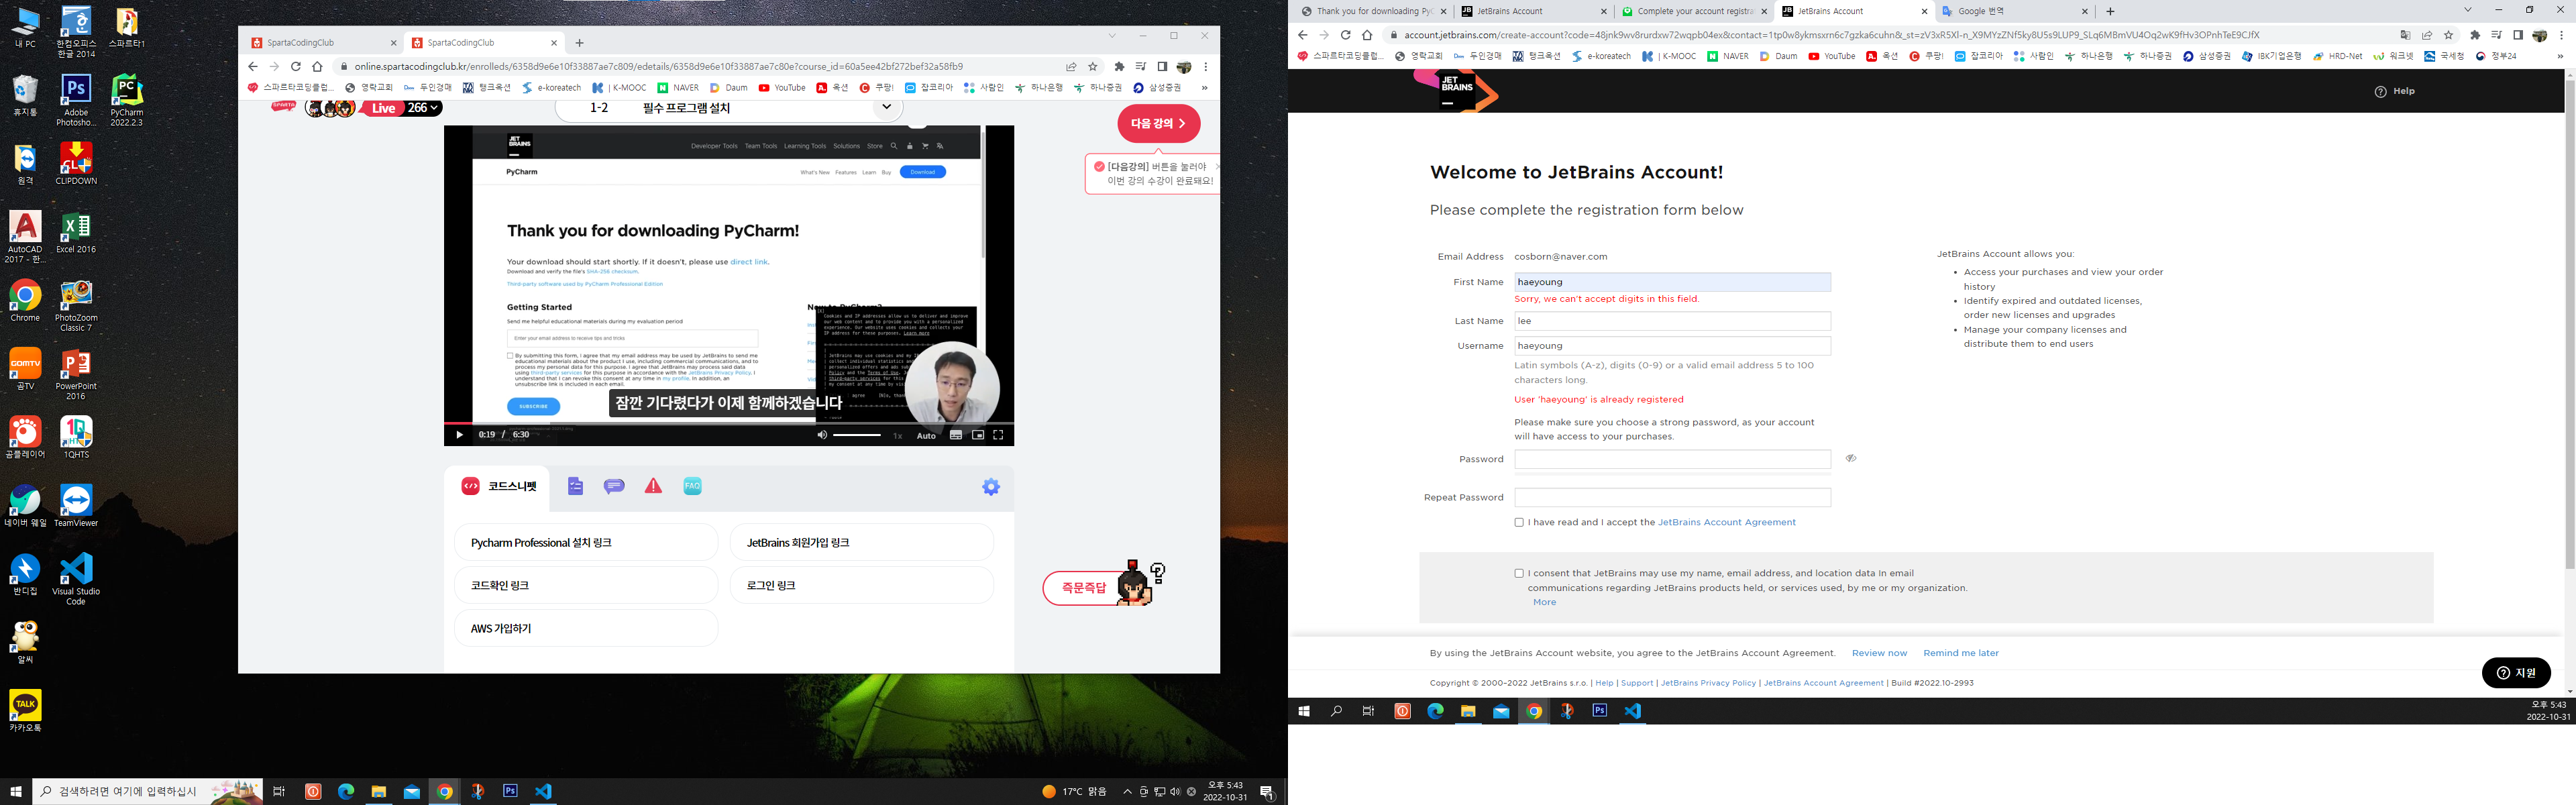Open the purple chat bubble tab icon

pos(614,486)
